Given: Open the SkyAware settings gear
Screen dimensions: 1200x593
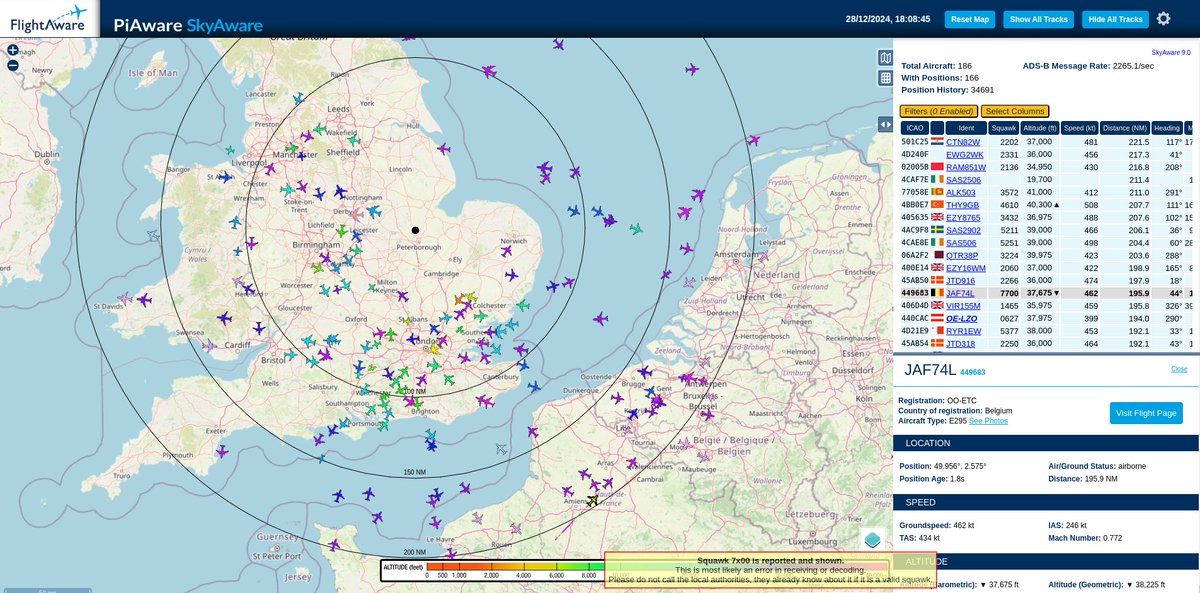Looking at the screenshot, I should pos(1163,19).
